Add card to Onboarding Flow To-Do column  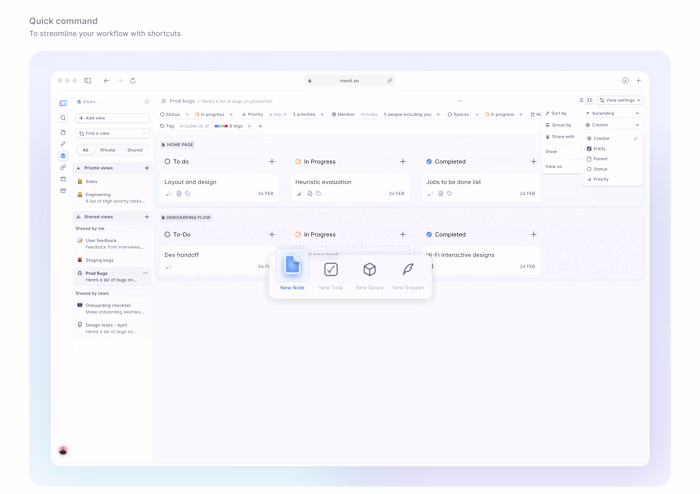272,234
